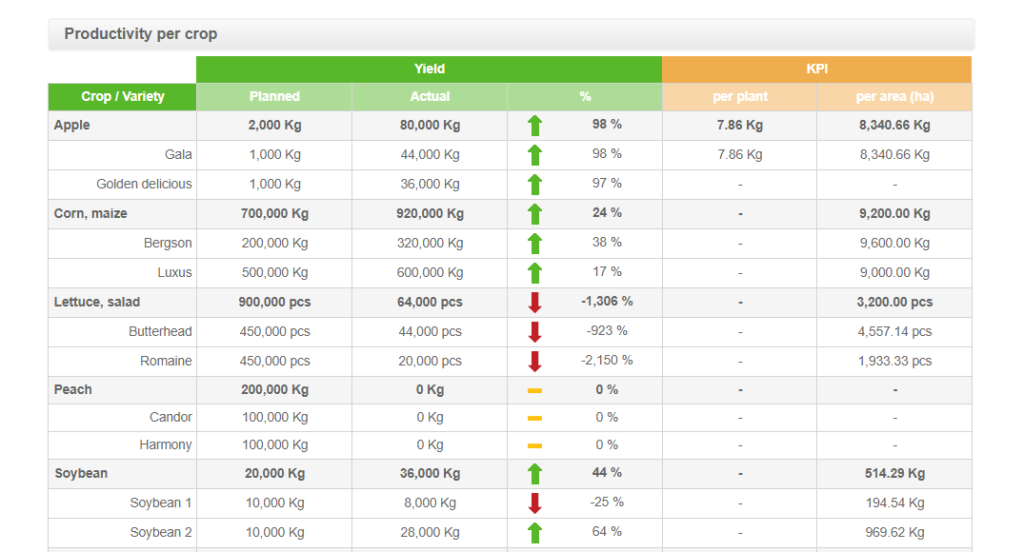
Task: Click the green arrow in Bergson row
Action: 535,243
